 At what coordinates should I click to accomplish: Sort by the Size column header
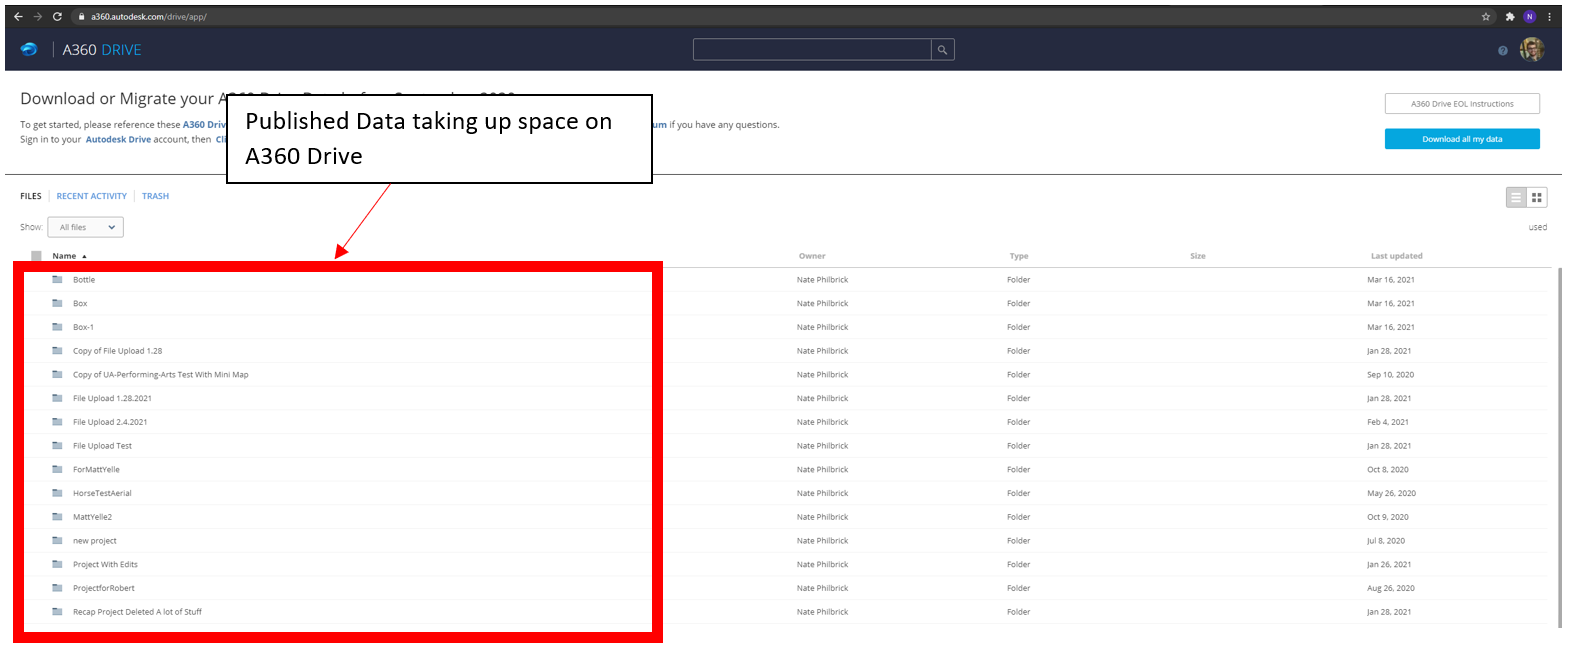coord(1198,256)
